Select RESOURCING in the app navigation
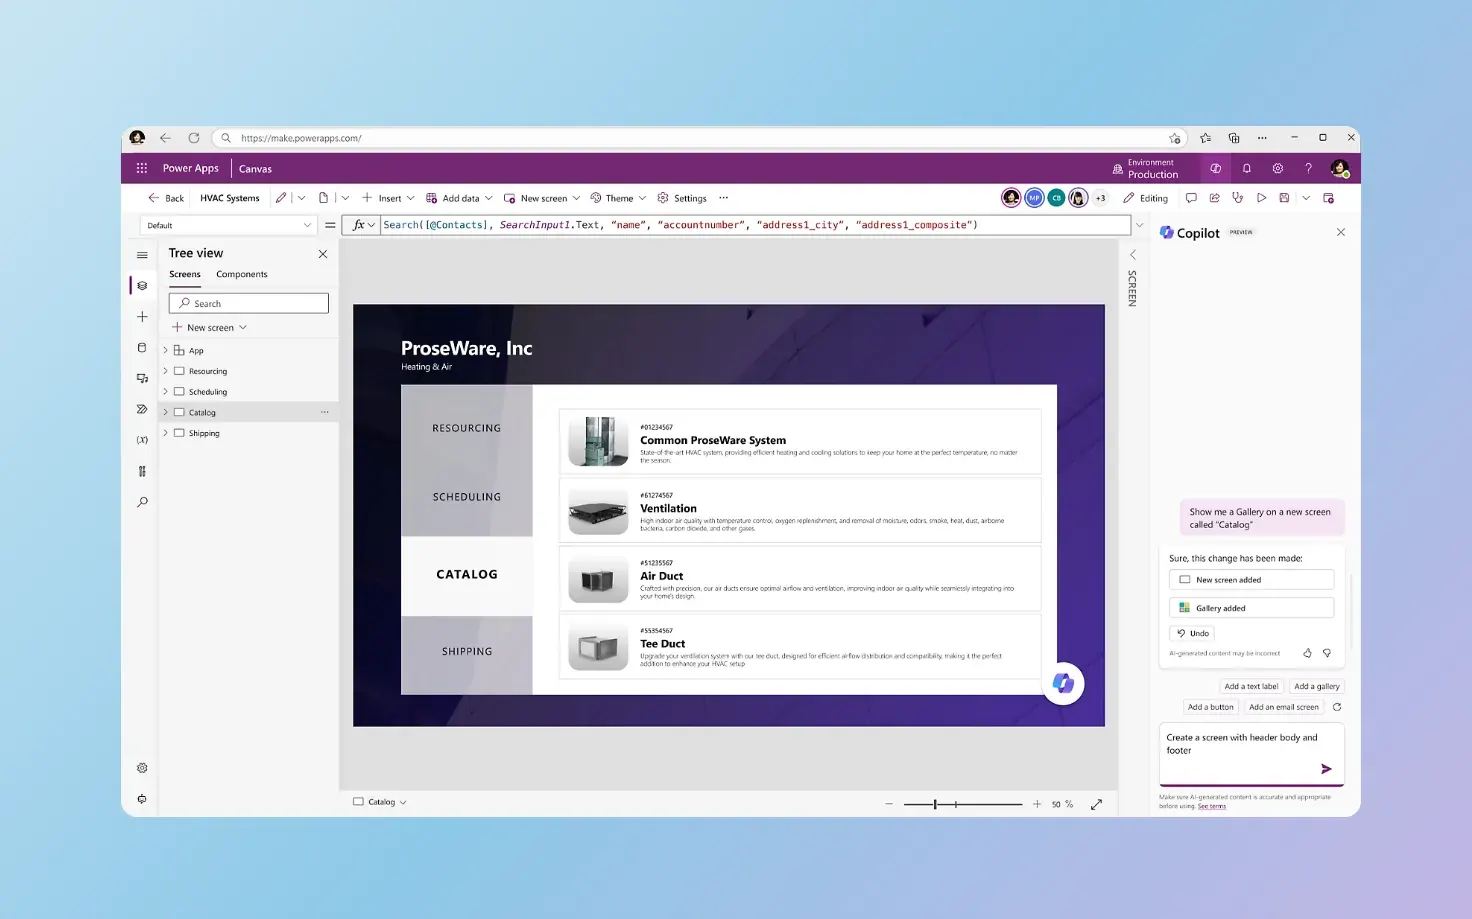Image resolution: width=1472 pixels, height=919 pixels. pos(467,428)
